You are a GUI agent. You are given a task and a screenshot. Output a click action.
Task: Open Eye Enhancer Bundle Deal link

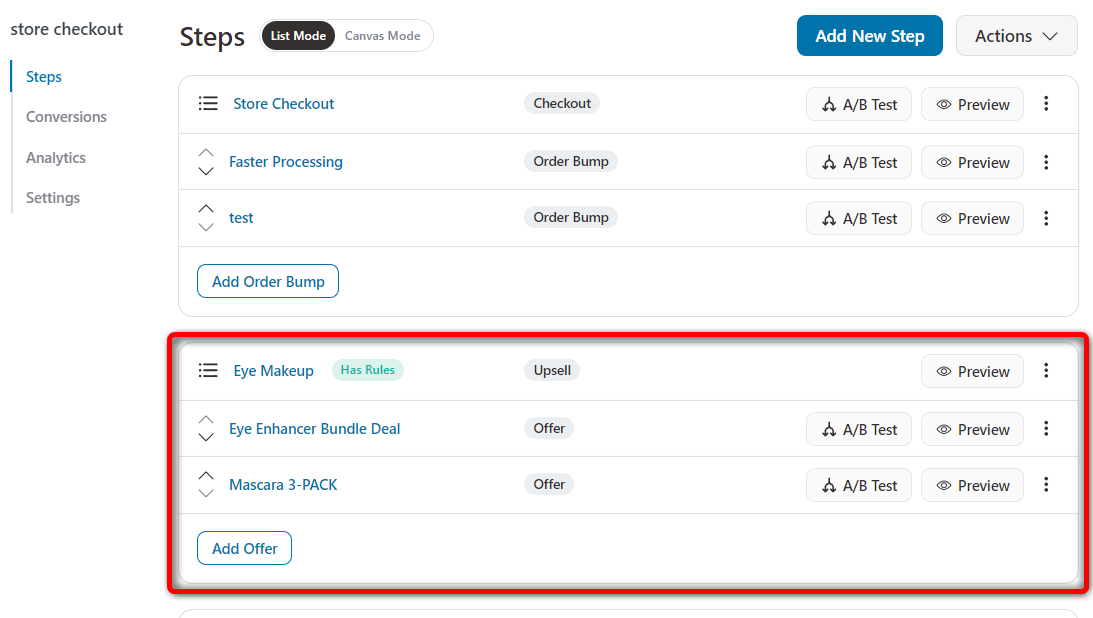(314, 428)
